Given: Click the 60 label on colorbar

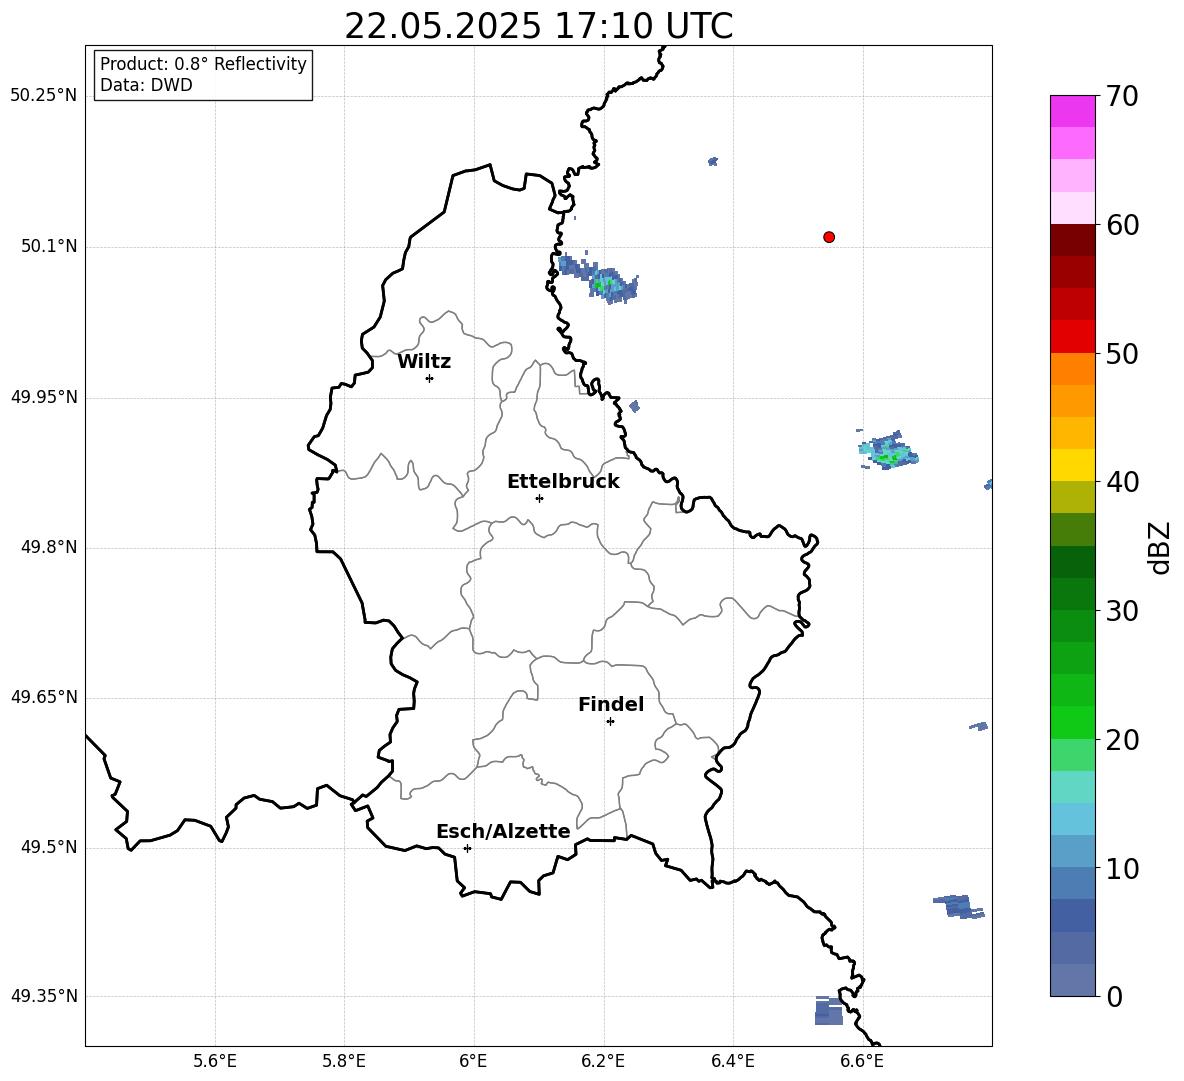Looking at the screenshot, I should (1122, 225).
